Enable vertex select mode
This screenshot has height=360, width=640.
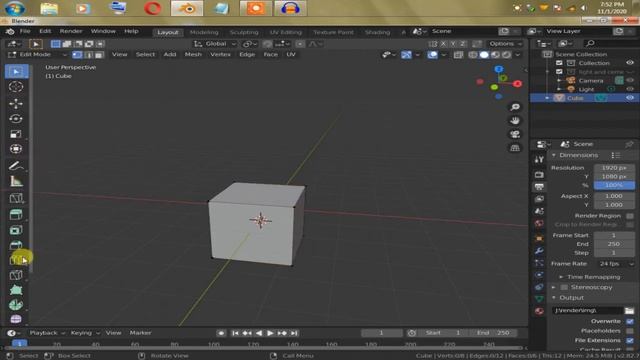pos(77,54)
